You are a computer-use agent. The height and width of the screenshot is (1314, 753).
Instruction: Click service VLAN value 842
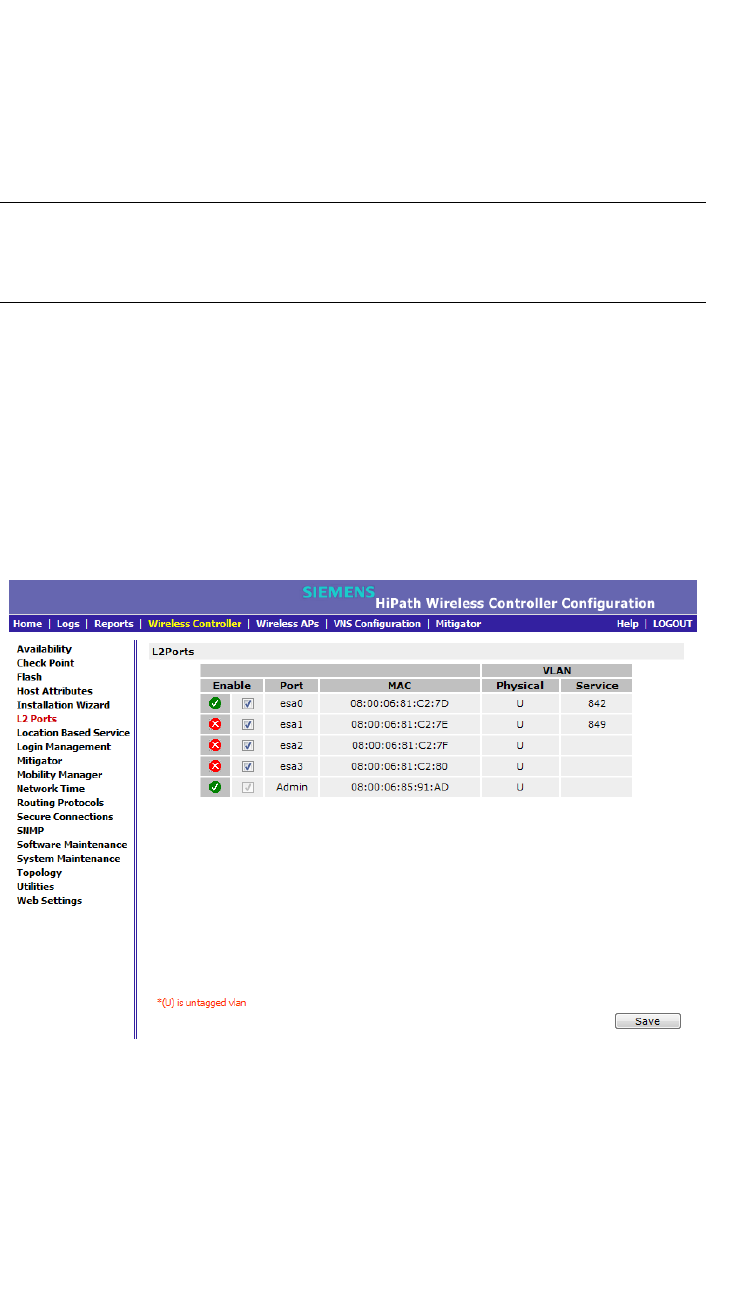(597, 704)
